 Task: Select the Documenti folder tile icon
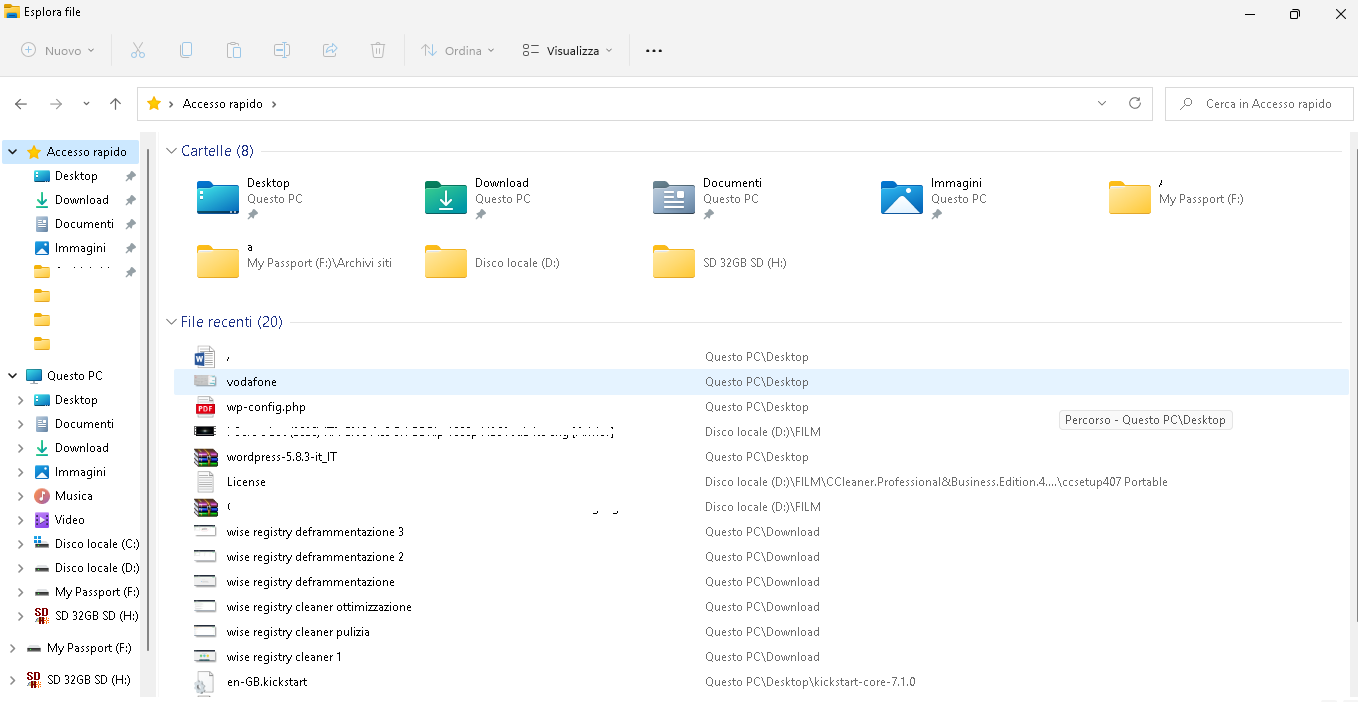click(x=674, y=198)
